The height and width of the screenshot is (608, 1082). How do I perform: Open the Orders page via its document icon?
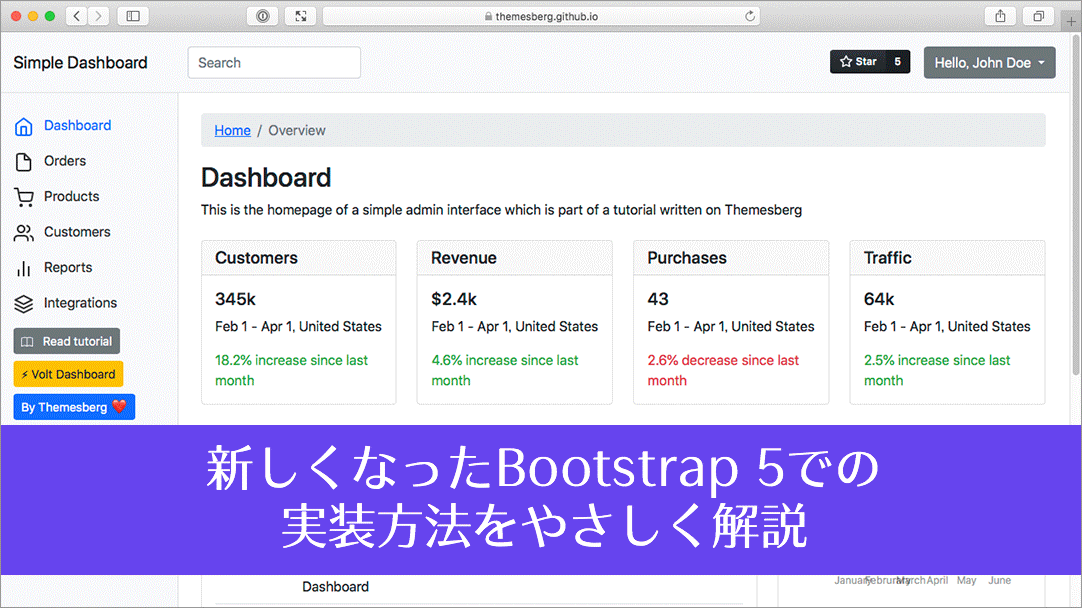tap(23, 161)
